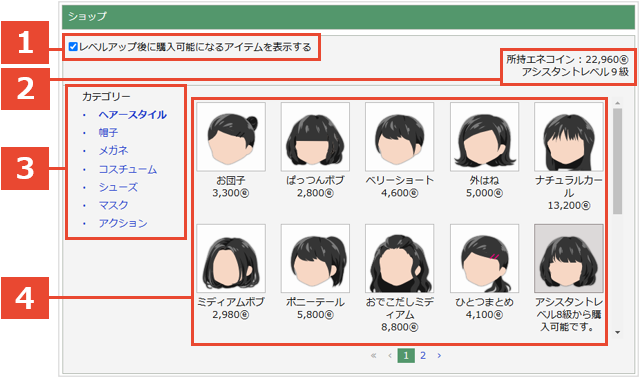Select the ナチュラルカール hairstyle thumbnail
The image size is (640, 380).
tap(569, 137)
